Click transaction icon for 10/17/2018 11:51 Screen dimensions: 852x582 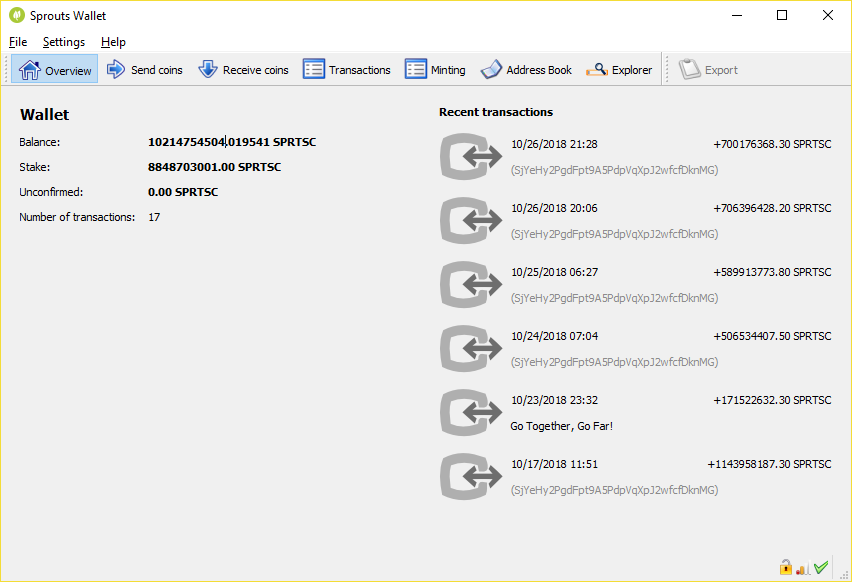[x=471, y=477]
